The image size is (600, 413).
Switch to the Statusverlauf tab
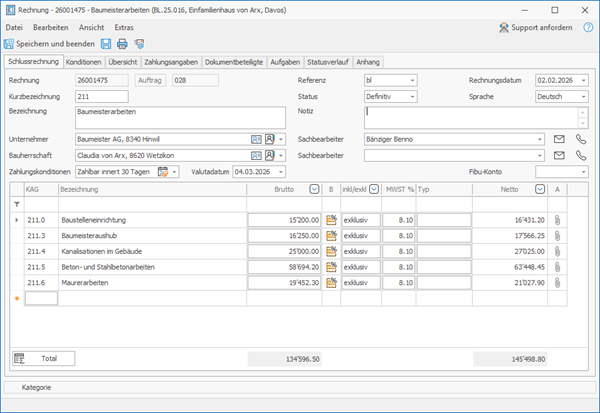(328, 62)
